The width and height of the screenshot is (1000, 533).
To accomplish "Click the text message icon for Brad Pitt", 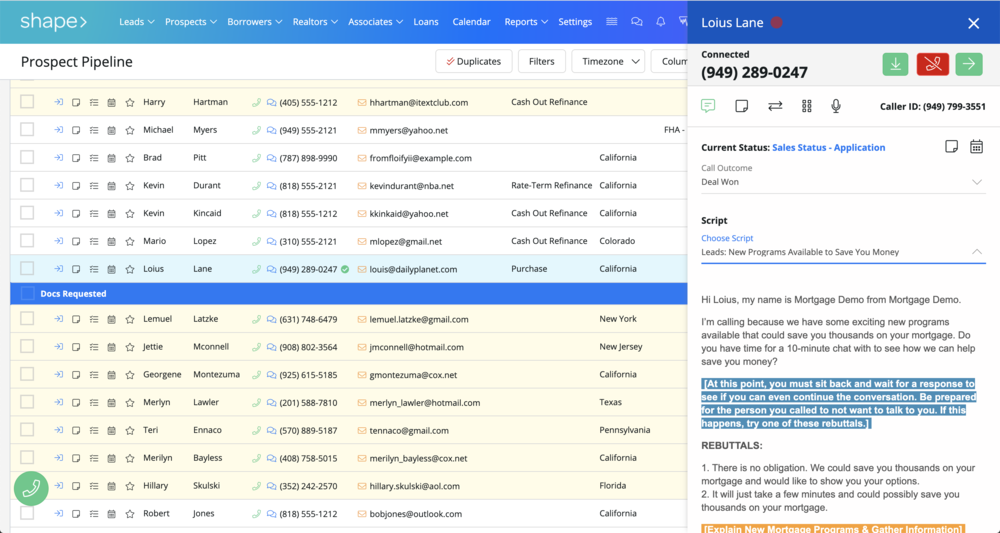I will 271,158.
